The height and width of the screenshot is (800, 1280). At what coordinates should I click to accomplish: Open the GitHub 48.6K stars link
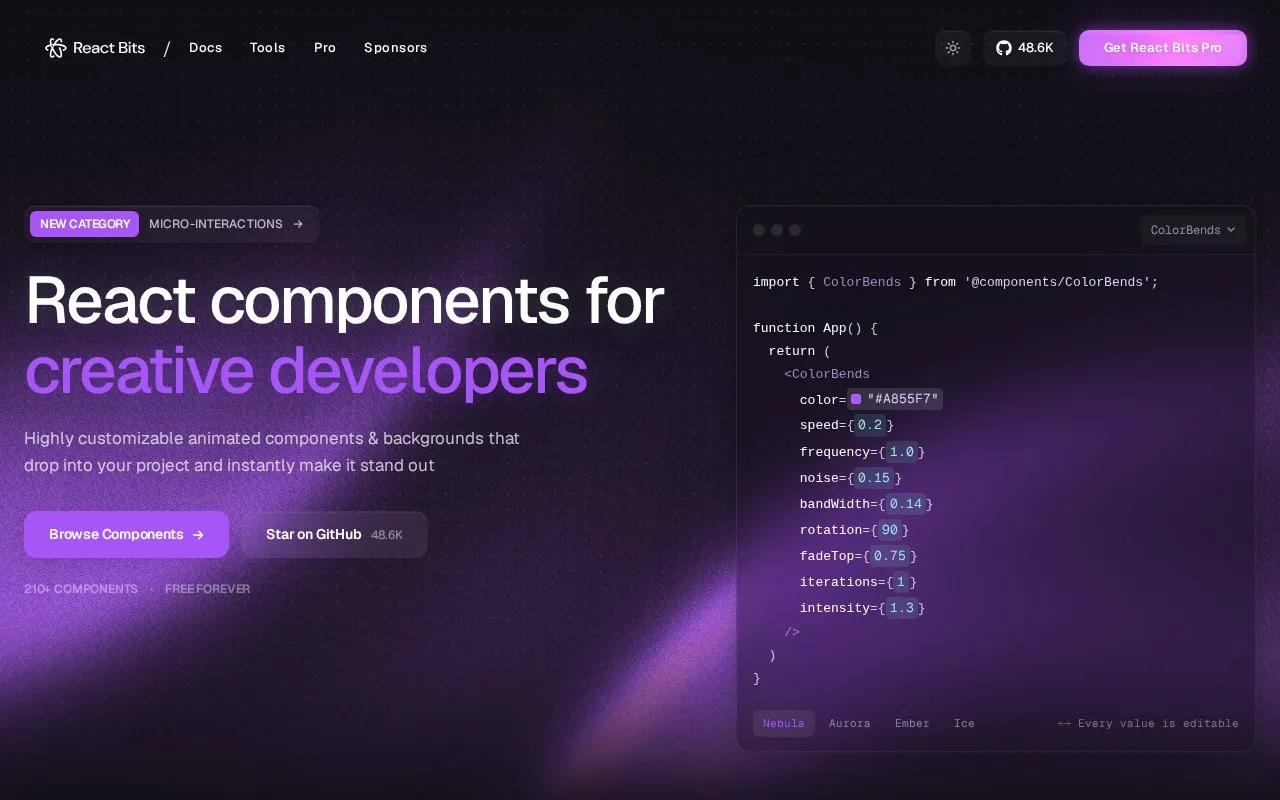coord(1025,48)
